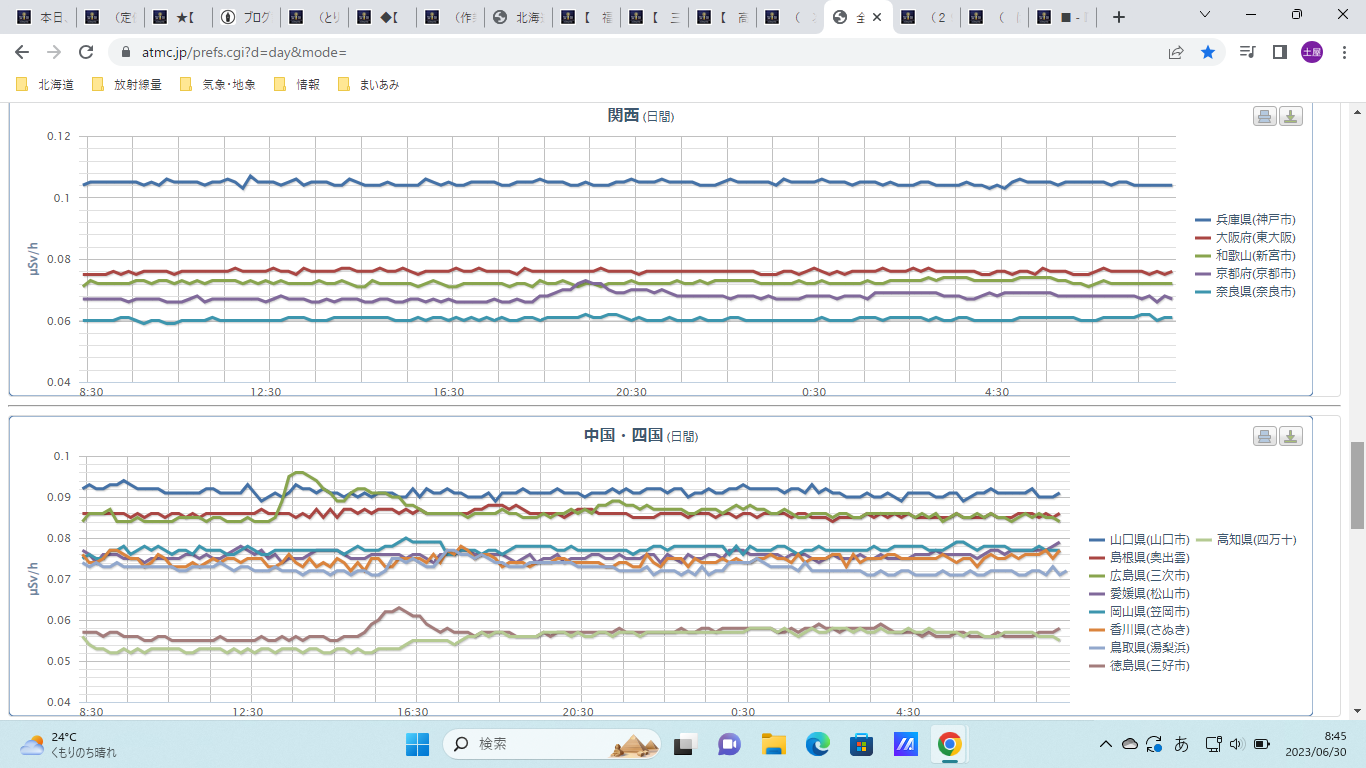The image size is (1366, 768).
Task: Open the まいあみ bookmark folder
Action: coord(369,85)
